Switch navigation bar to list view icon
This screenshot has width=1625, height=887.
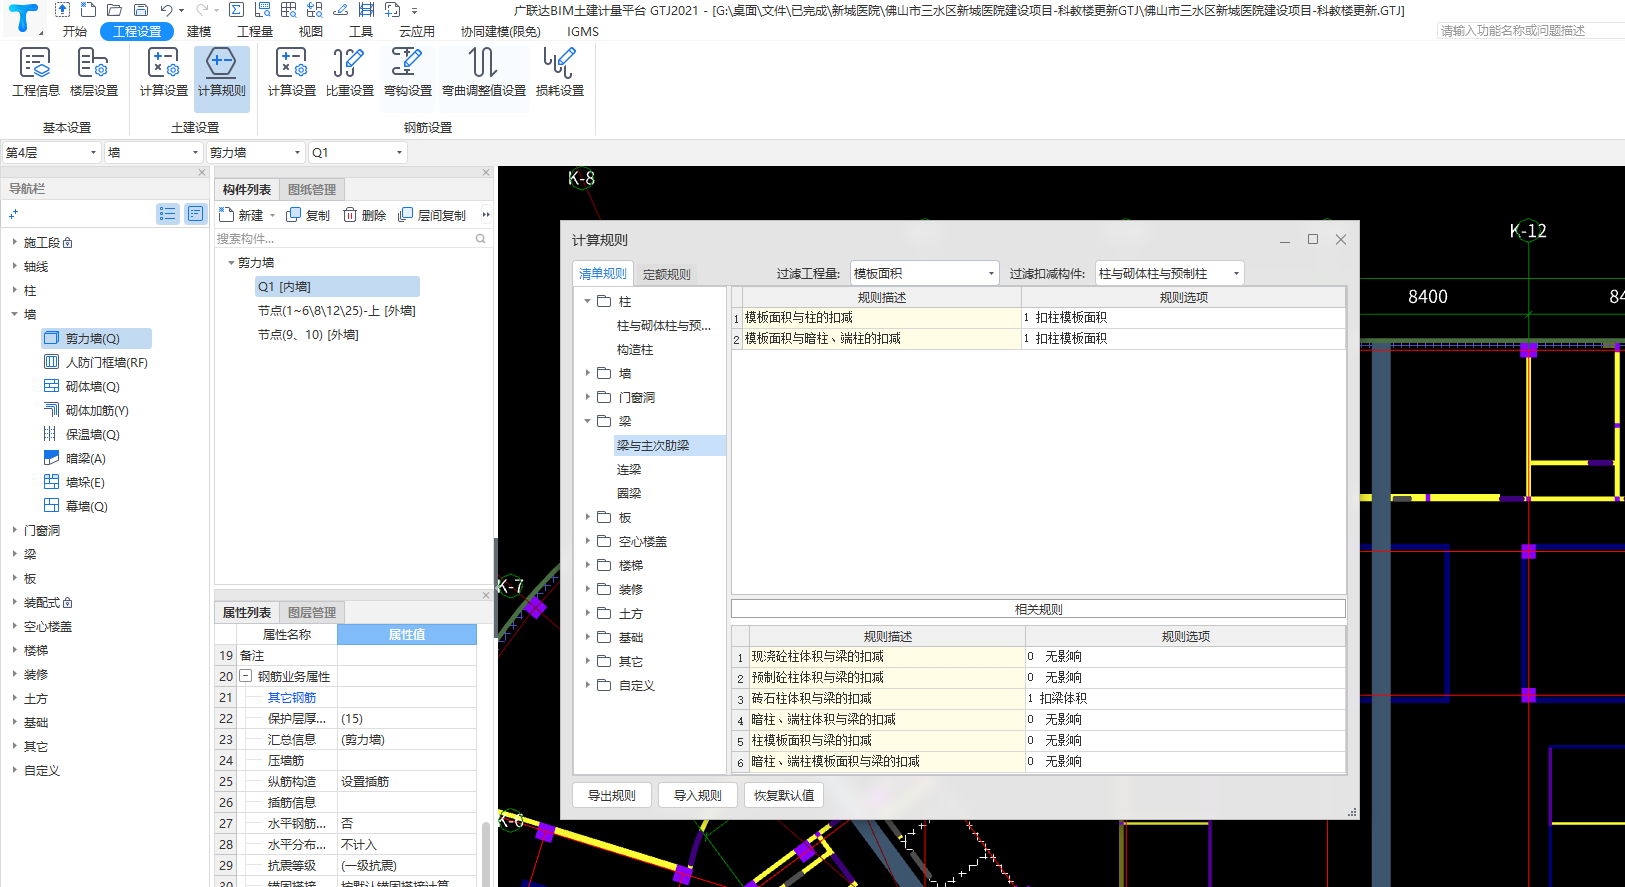167,214
